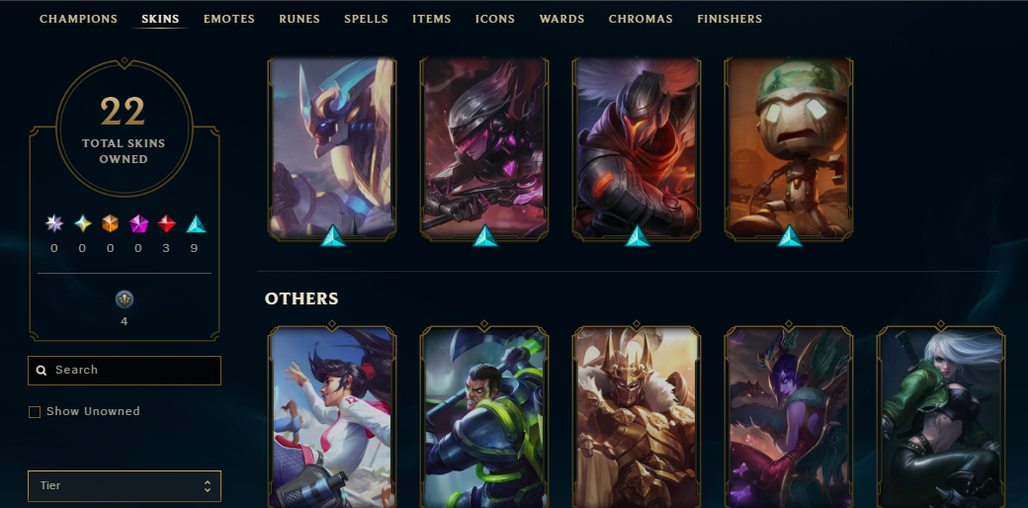Click the Tier dropdown arrows
The width and height of the screenshot is (1028, 508).
(x=207, y=486)
